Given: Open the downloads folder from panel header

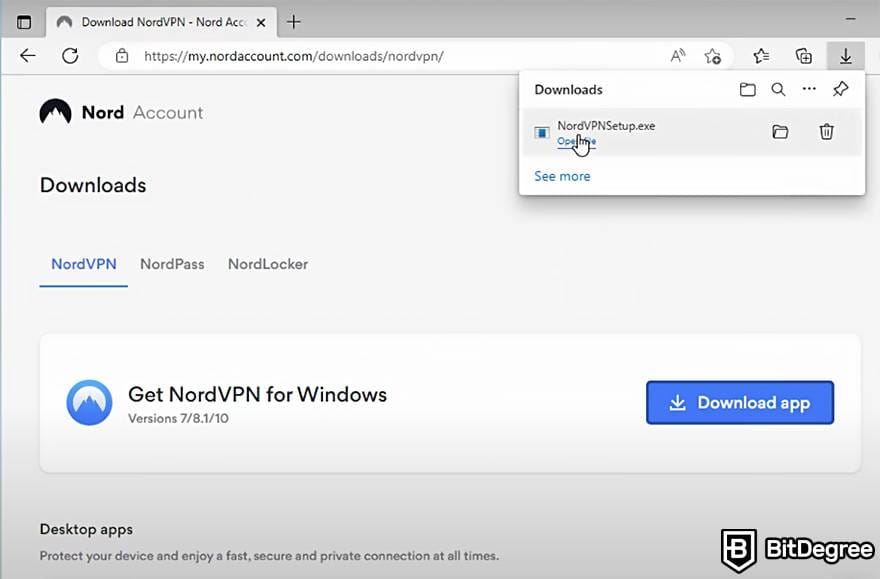Looking at the screenshot, I should pyautogui.click(x=748, y=89).
